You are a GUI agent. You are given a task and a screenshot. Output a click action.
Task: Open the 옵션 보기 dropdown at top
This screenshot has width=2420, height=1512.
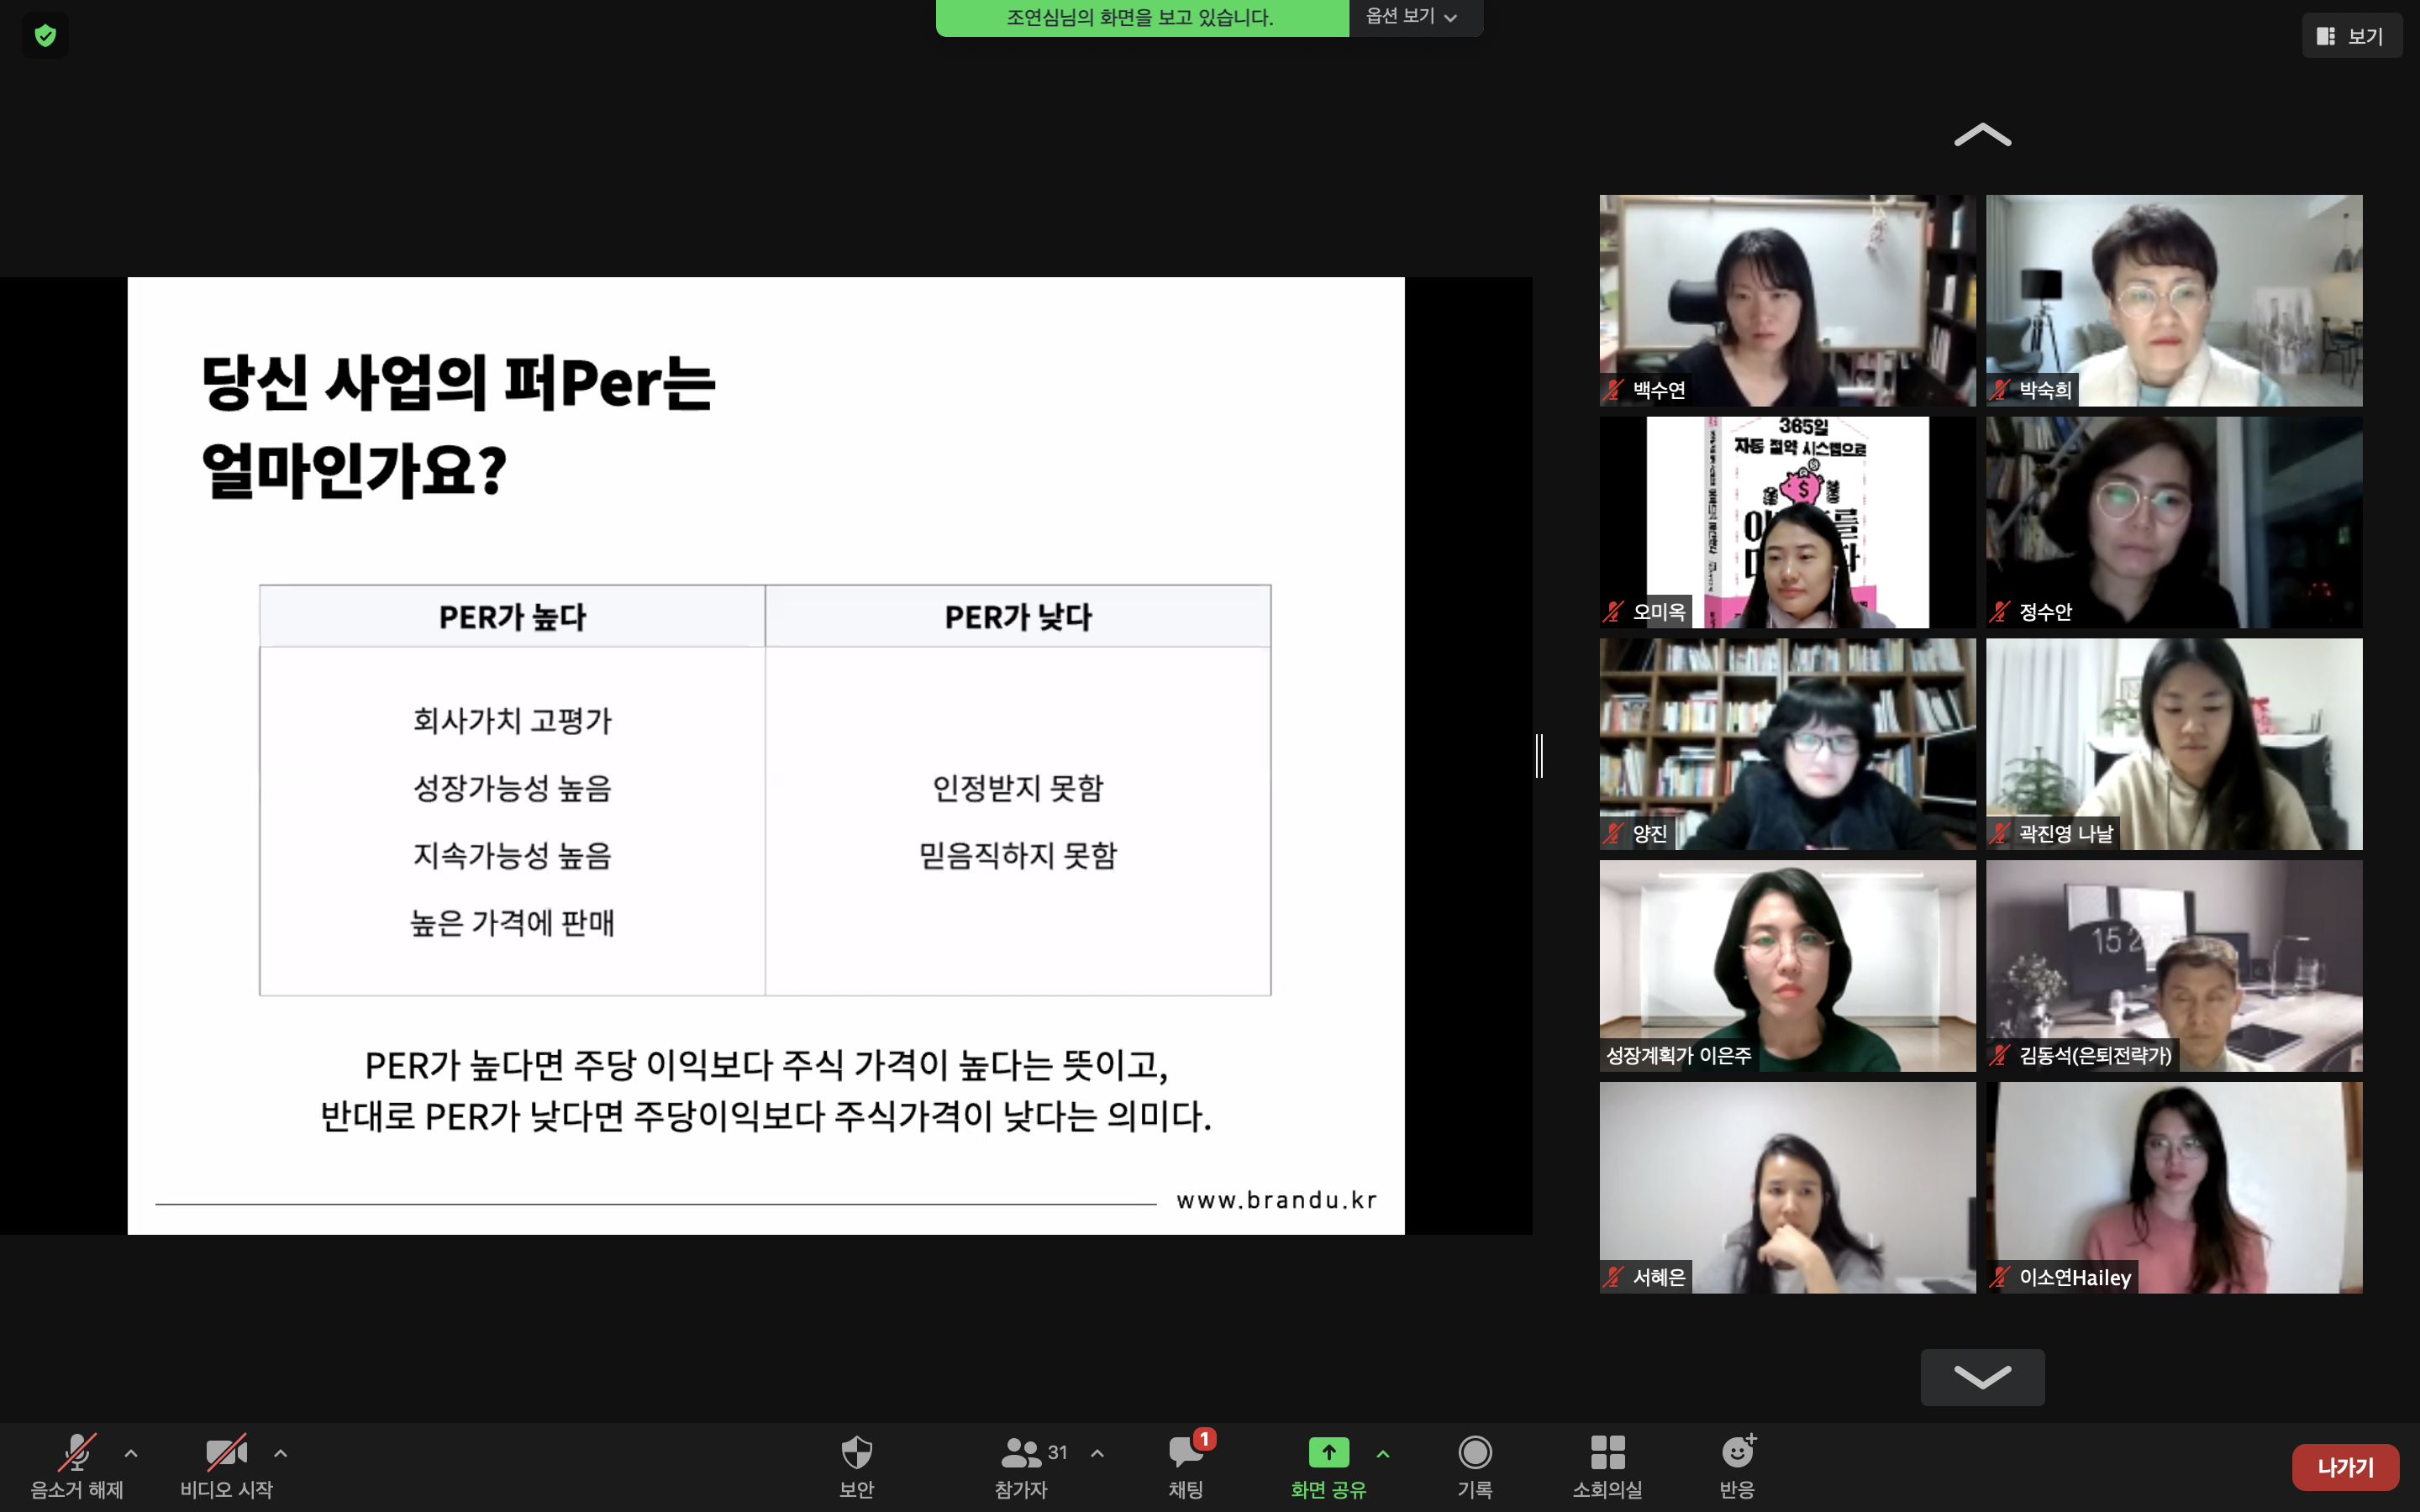click(x=1412, y=17)
